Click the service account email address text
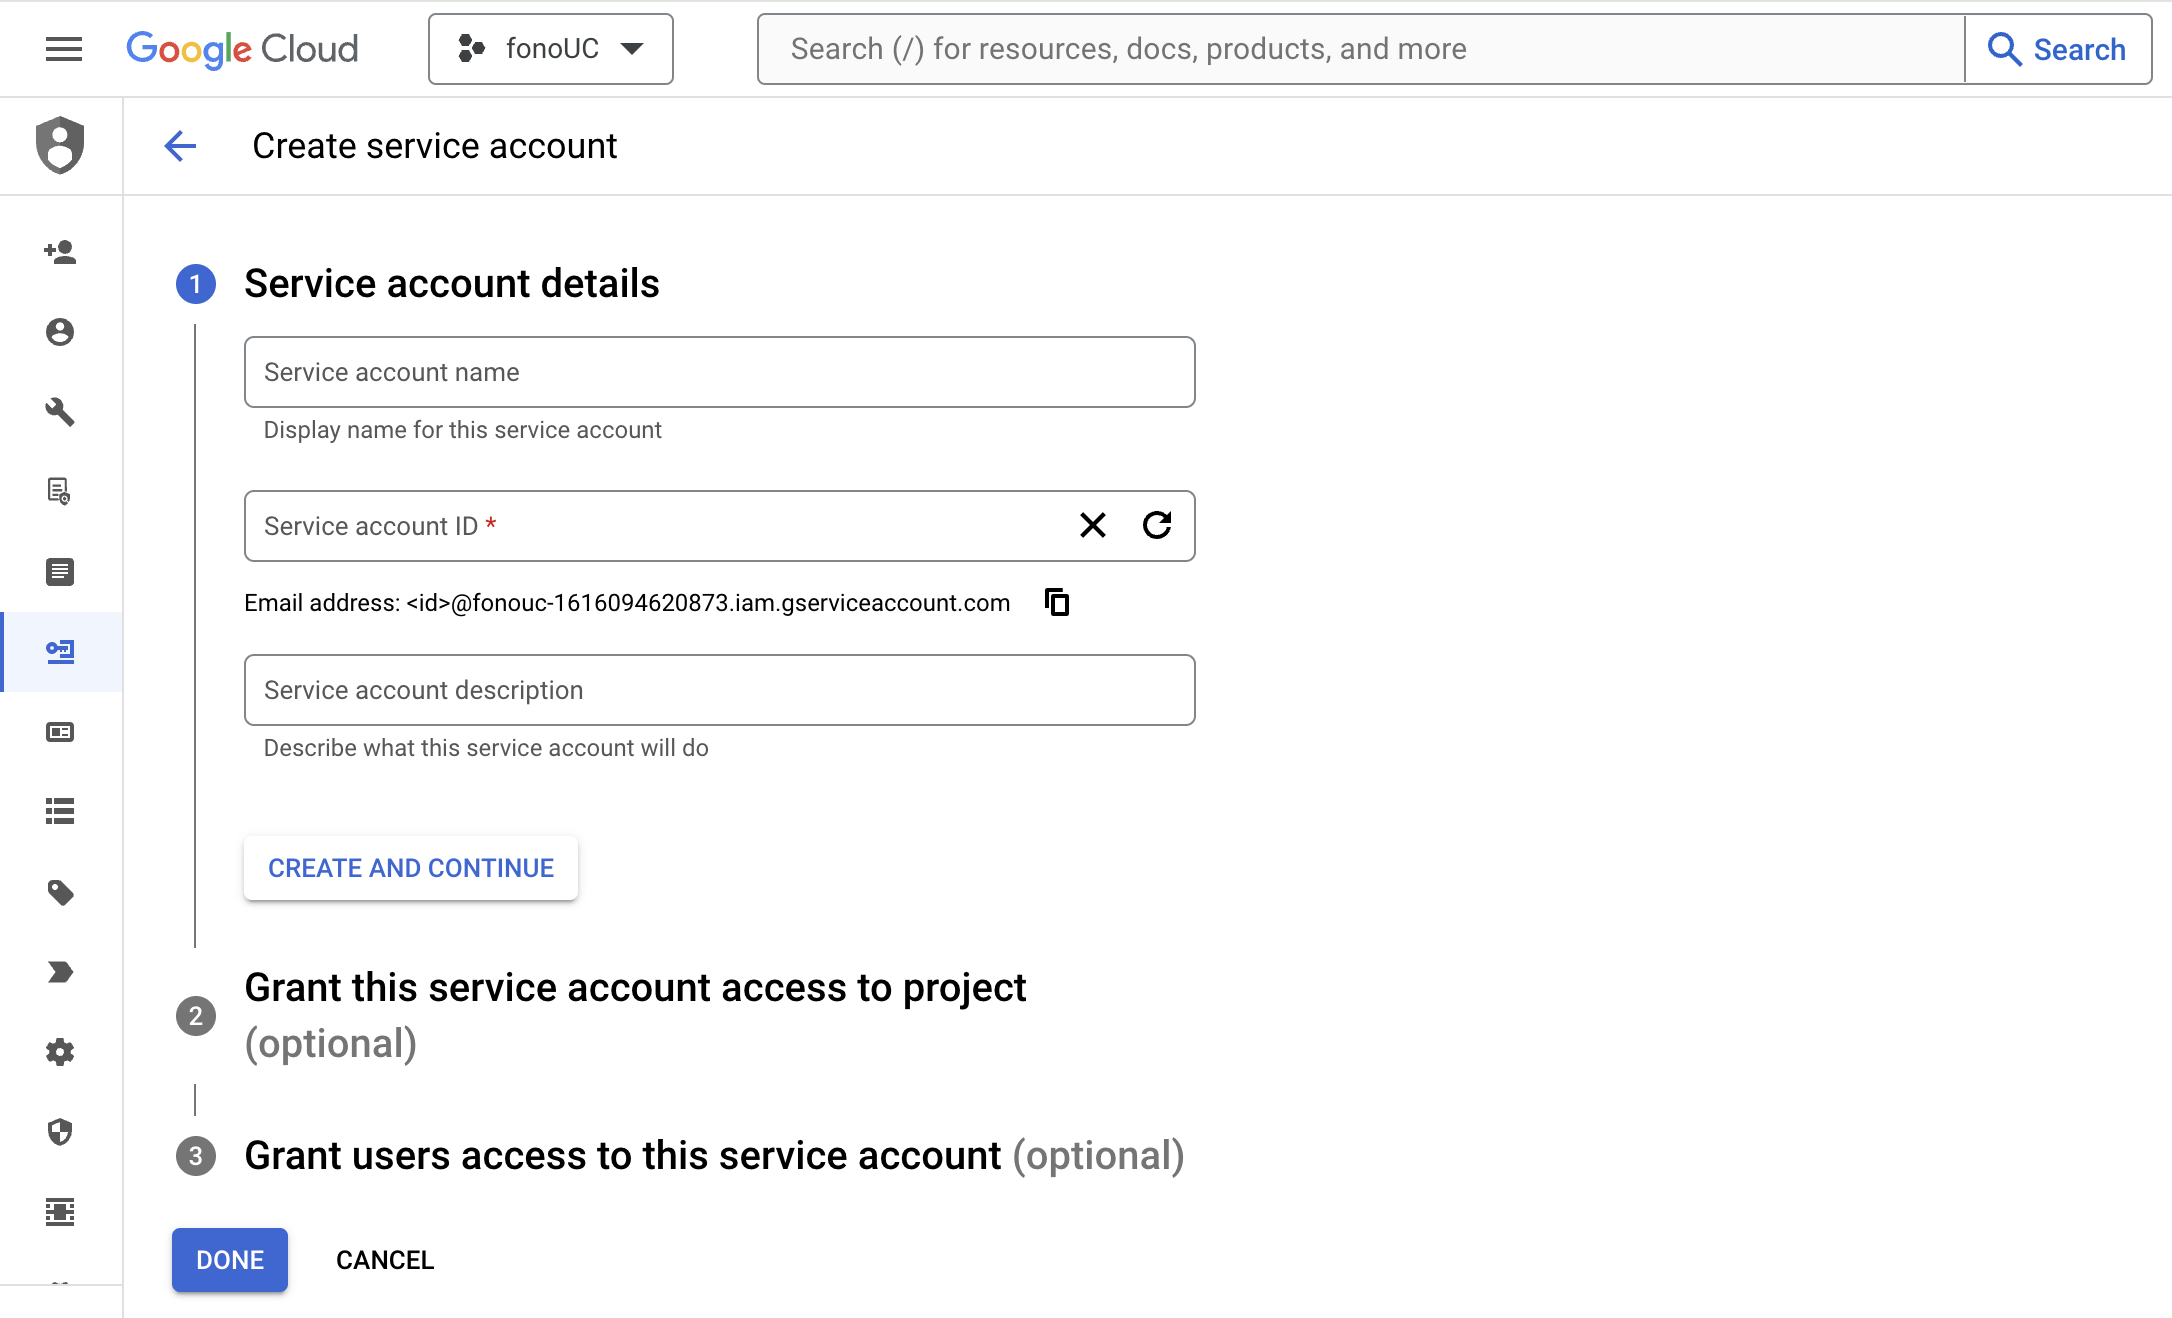2172x1318 pixels. pos(627,603)
